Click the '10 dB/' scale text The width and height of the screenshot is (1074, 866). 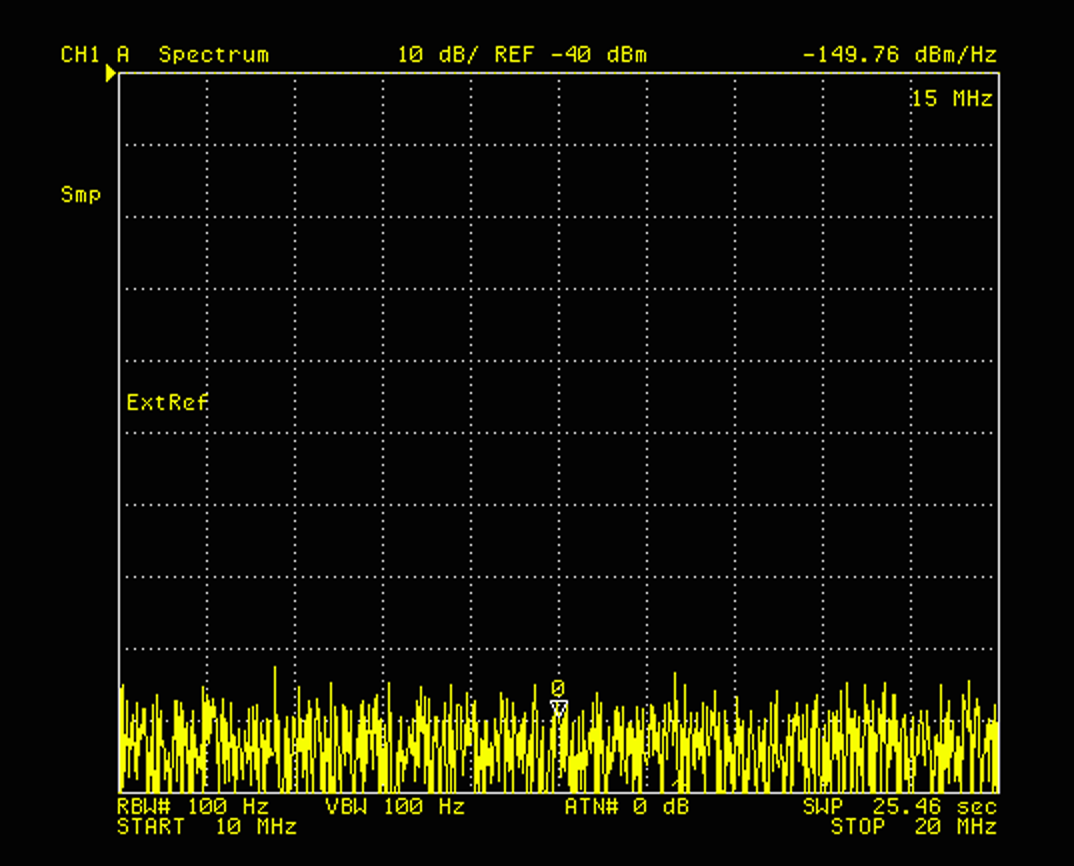(438, 55)
